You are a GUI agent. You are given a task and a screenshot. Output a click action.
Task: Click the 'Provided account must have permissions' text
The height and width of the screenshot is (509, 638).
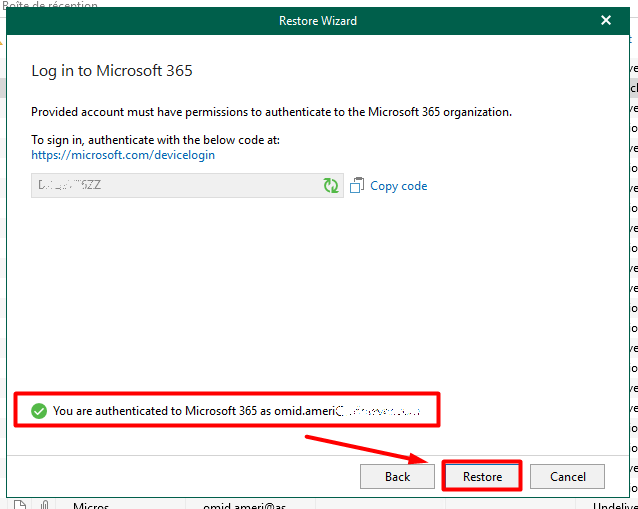(x=271, y=112)
